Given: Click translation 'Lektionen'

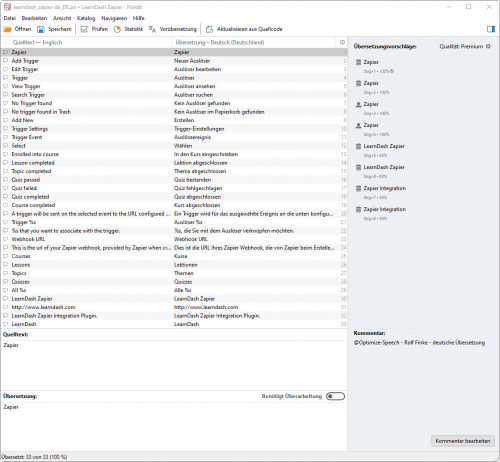Looking at the screenshot, I should click(x=186, y=265).
